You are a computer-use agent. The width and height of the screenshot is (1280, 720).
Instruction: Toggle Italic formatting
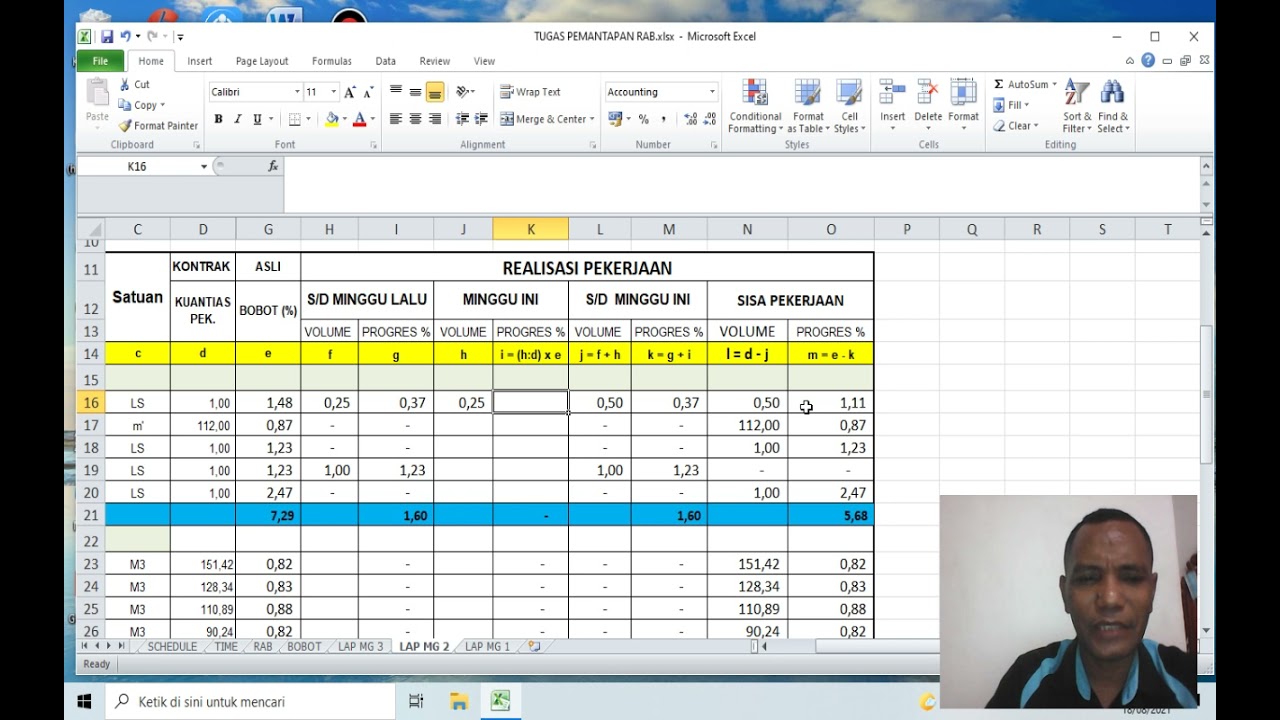[x=237, y=119]
